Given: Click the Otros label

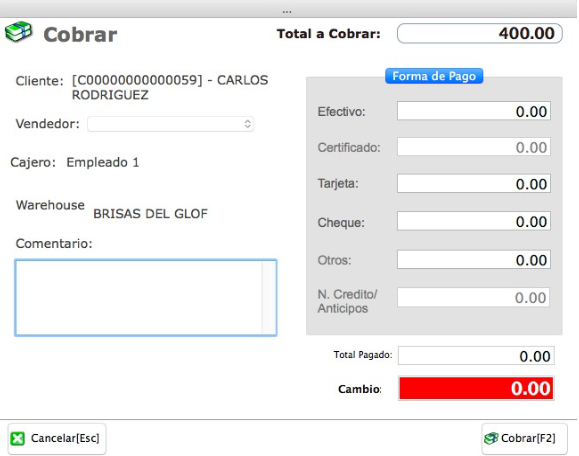Looking at the screenshot, I should [x=335, y=260].
